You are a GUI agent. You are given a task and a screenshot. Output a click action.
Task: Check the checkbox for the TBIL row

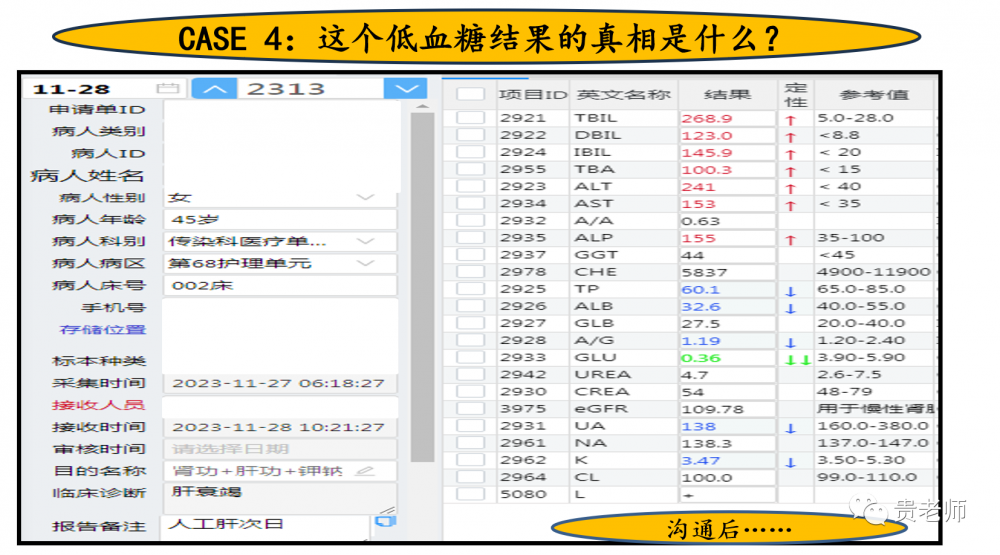470,118
